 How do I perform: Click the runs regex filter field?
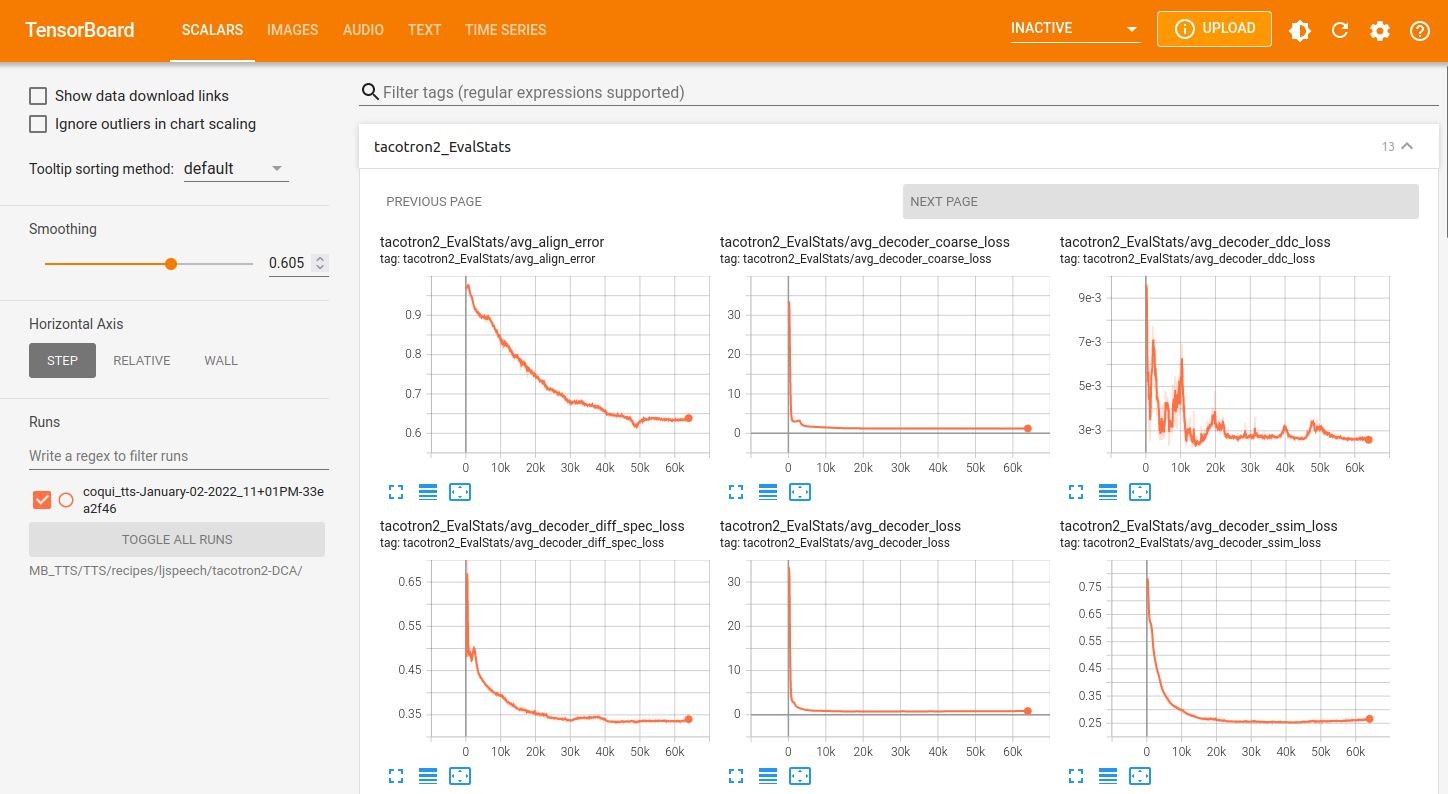pos(179,456)
